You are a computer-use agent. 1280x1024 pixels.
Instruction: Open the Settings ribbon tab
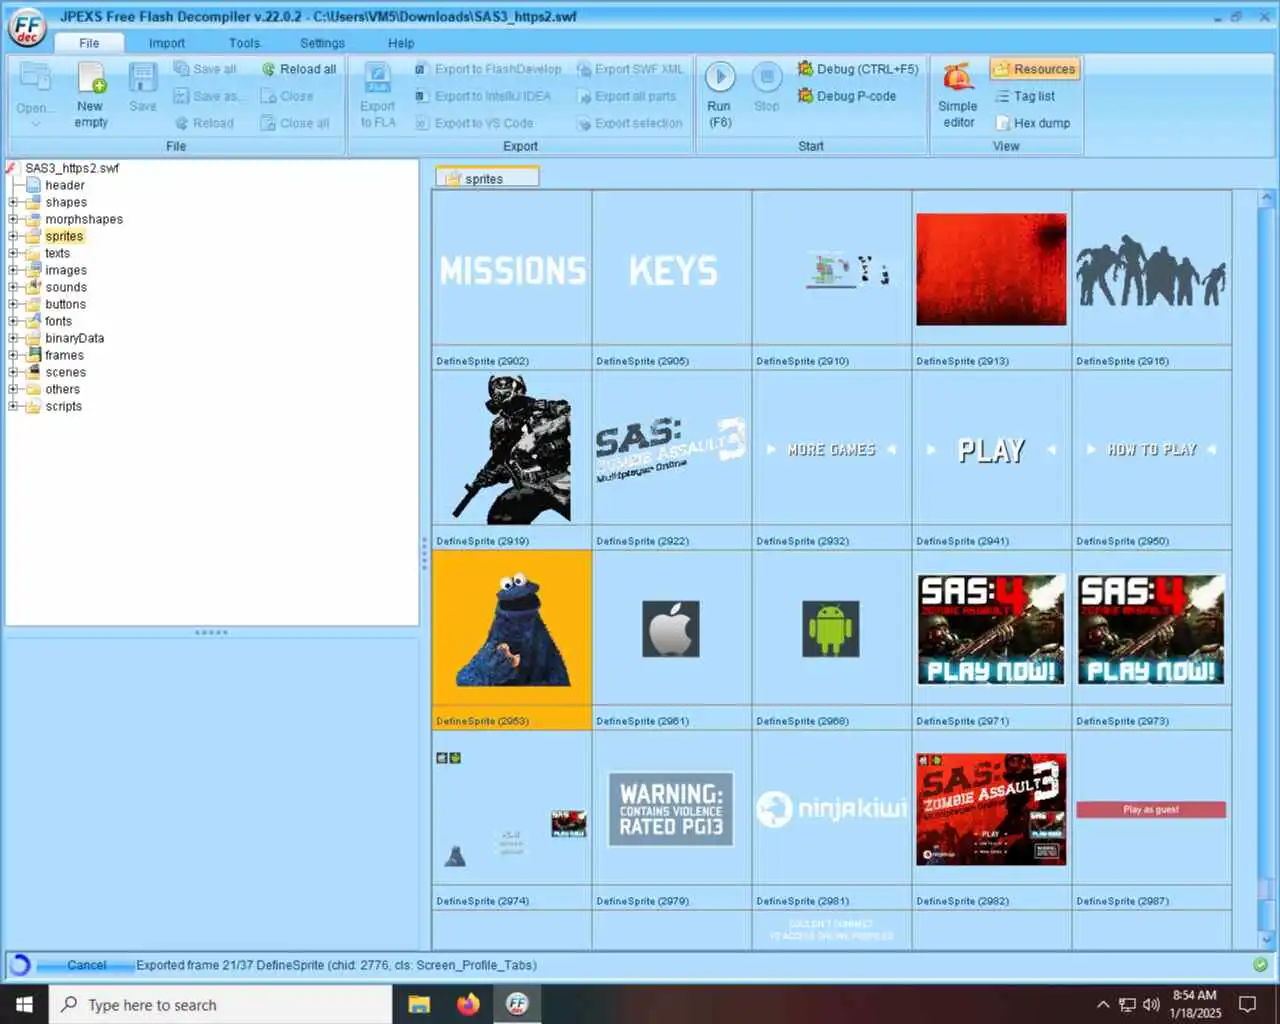(322, 43)
